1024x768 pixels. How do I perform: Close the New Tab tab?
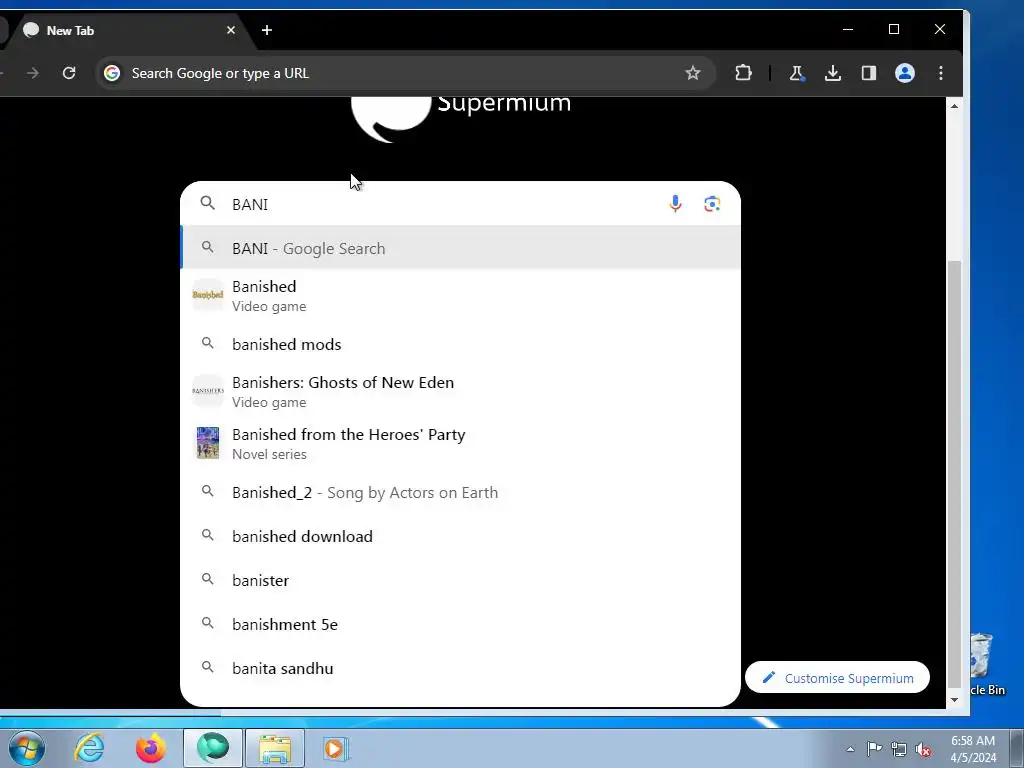[x=231, y=30]
